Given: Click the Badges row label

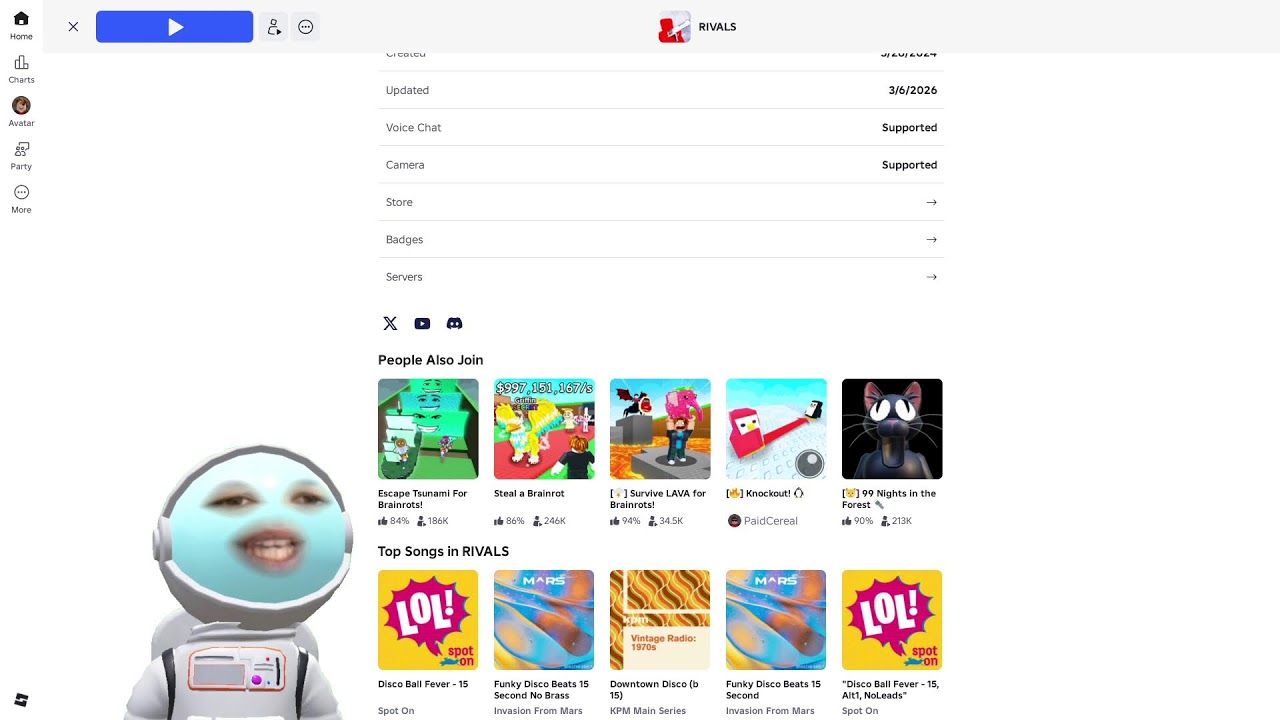Looking at the screenshot, I should [404, 240].
